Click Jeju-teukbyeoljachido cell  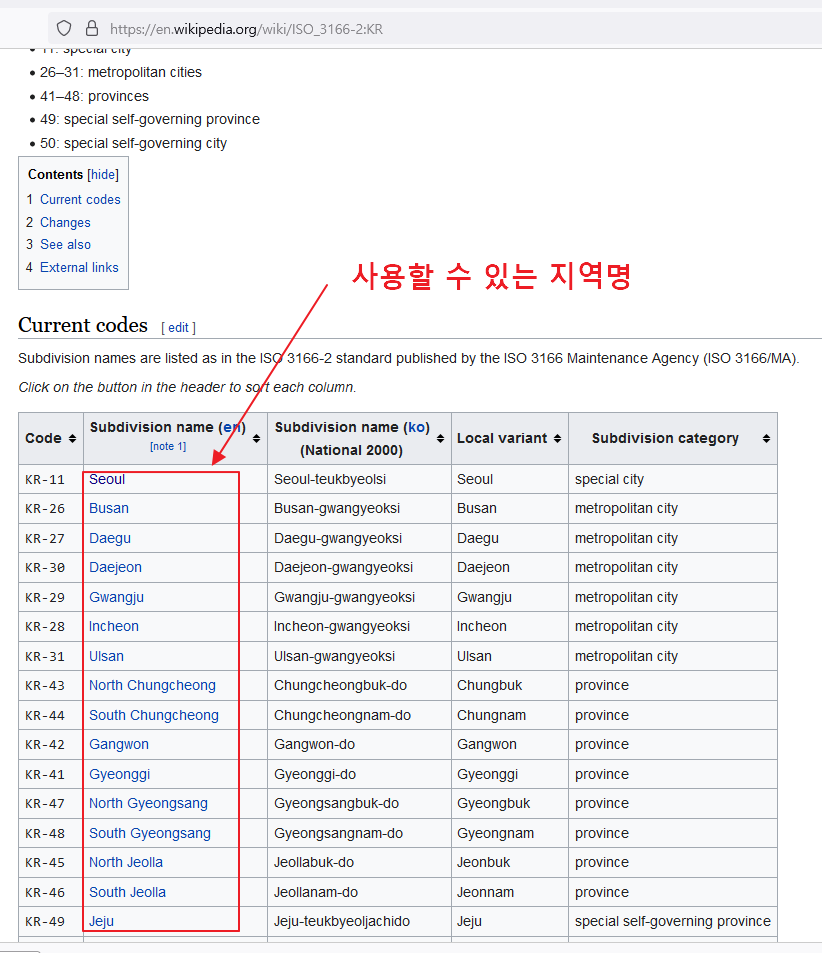[x=359, y=921]
